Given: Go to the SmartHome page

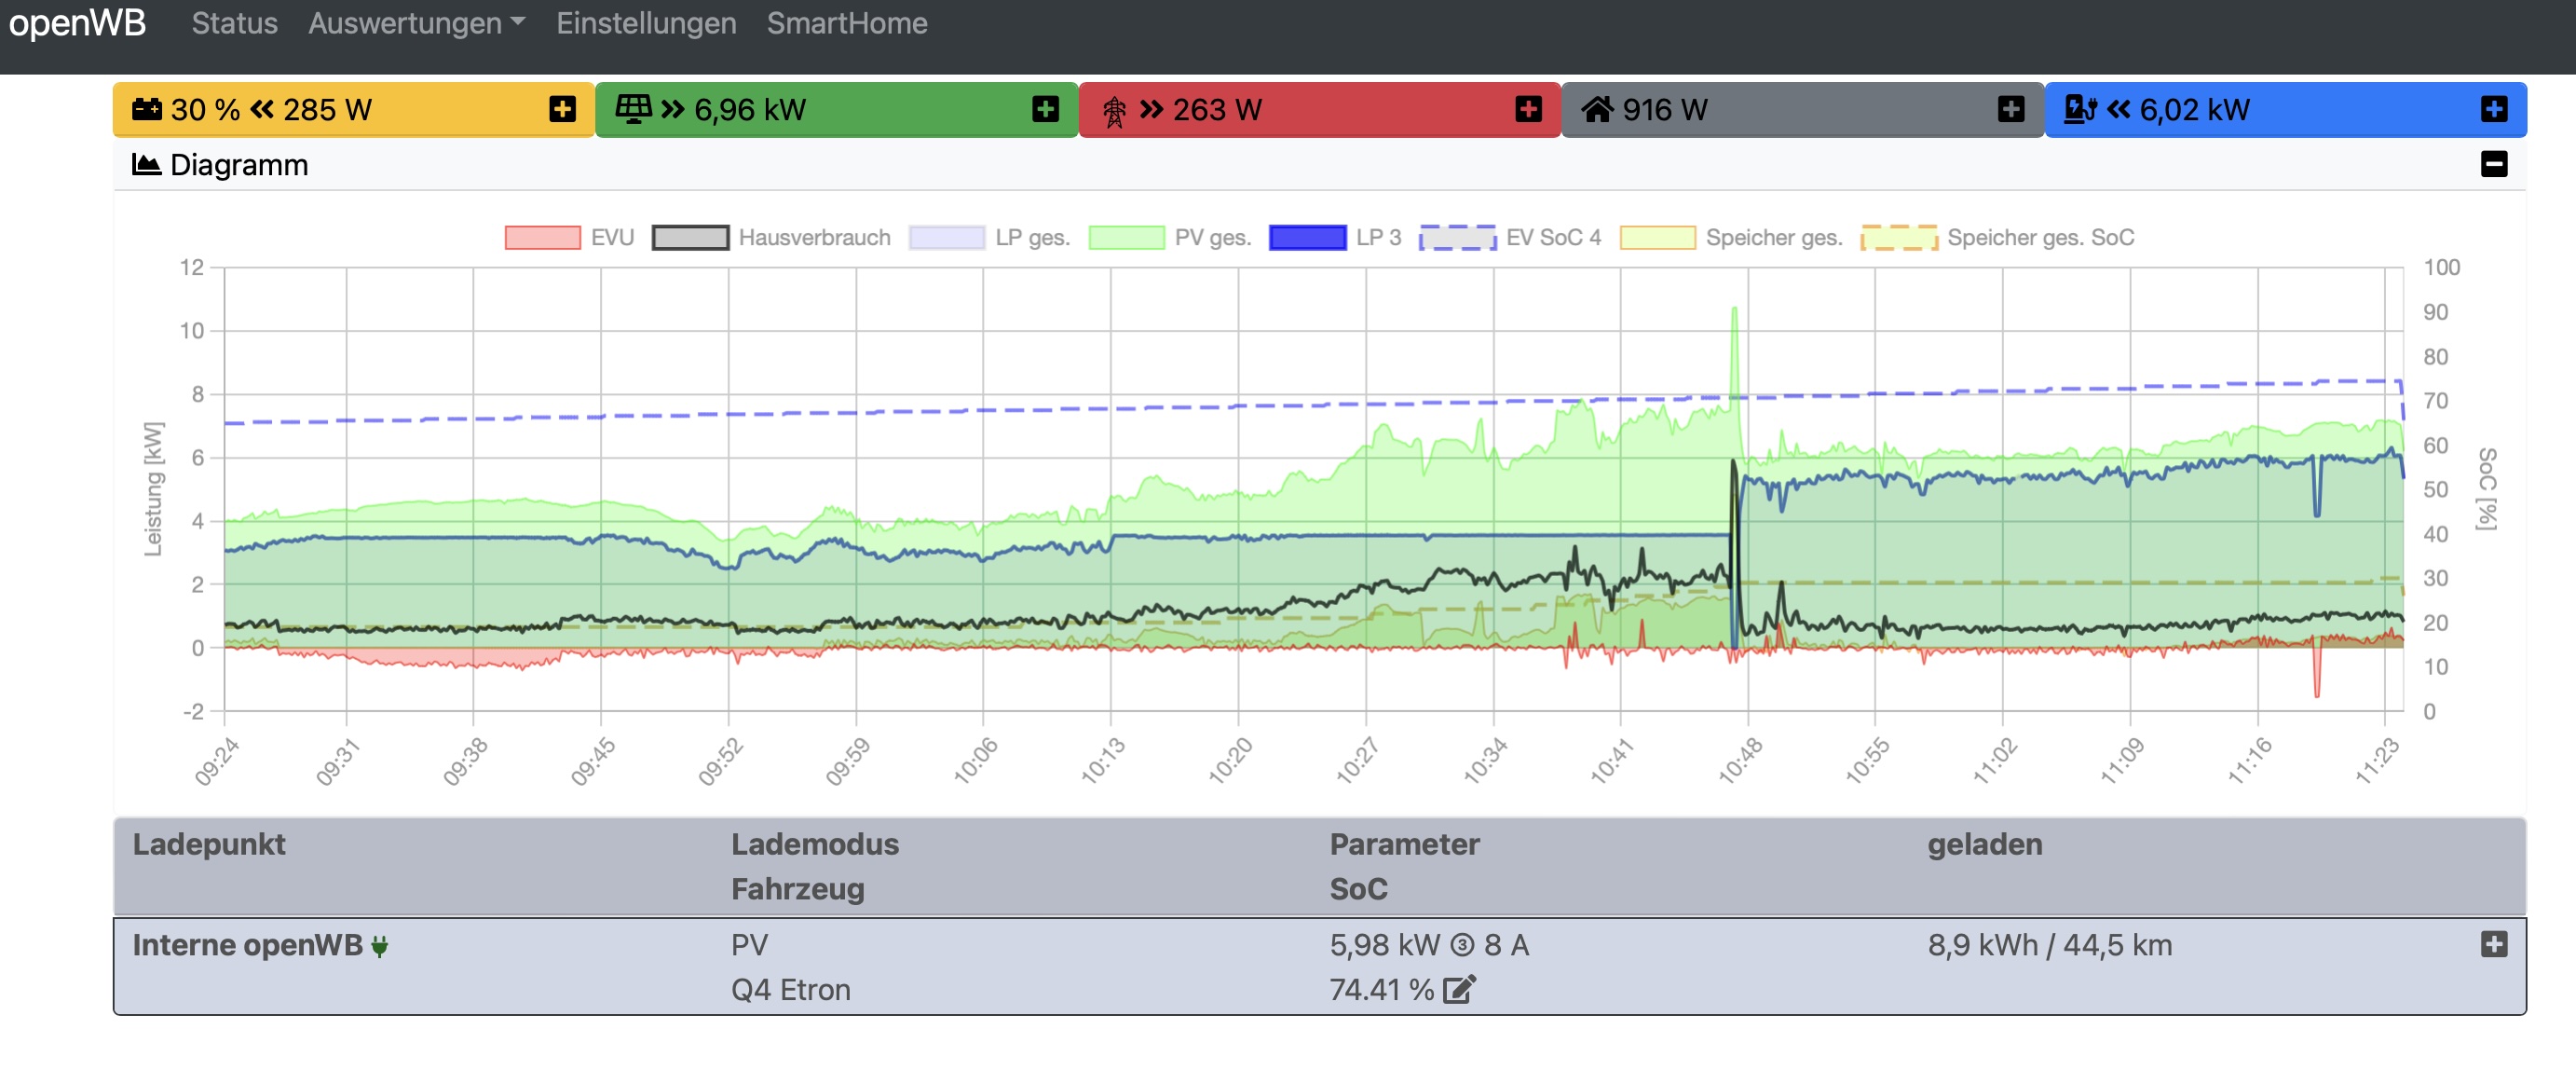Looking at the screenshot, I should pos(847,23).
